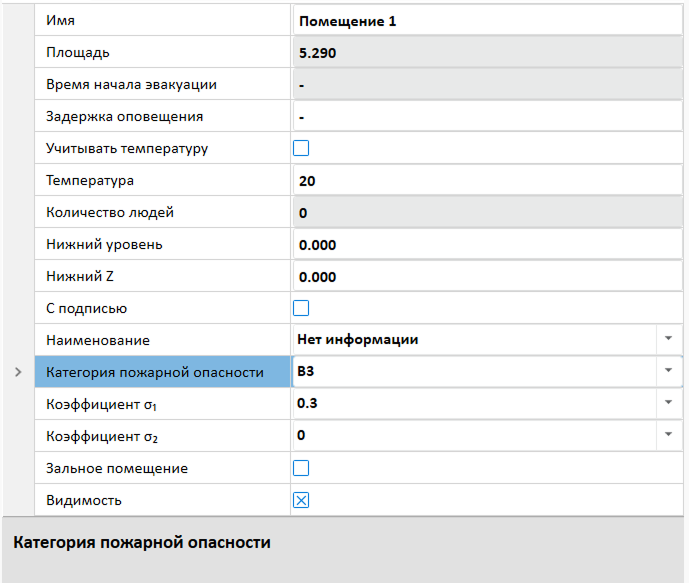This screenshot has height=583, width=689.
Task: Select the С подписью label
Action: pyautogui.click(x=87, y=308)
